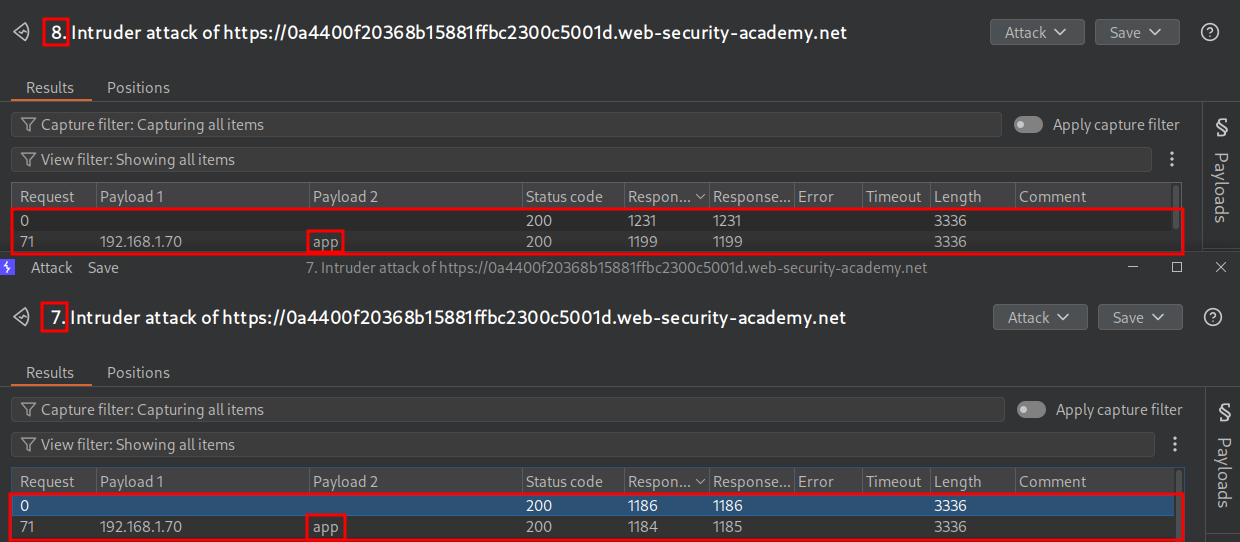Switch to Positions tab in attack 7
This screenshot has width=1240, height=542.
tap(138, 373)
